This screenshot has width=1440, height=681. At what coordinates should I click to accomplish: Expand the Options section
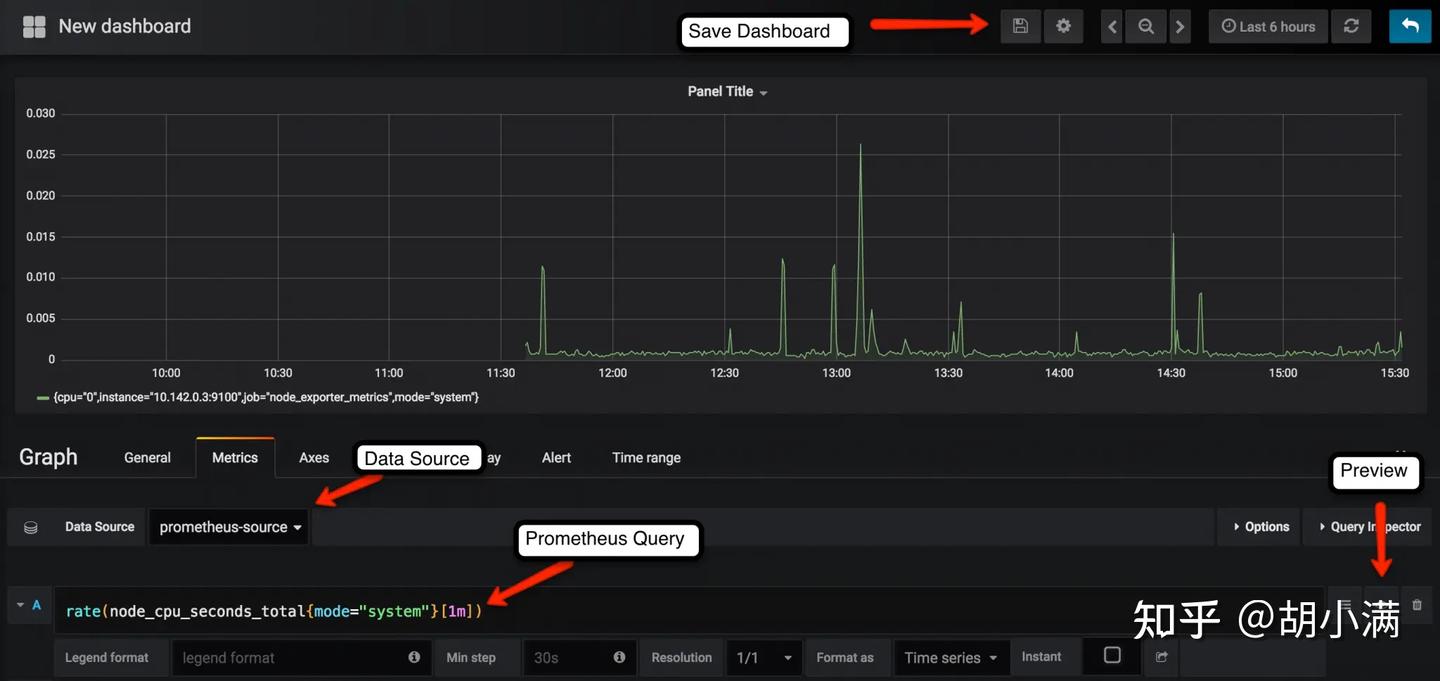[x=1260, y=527]
